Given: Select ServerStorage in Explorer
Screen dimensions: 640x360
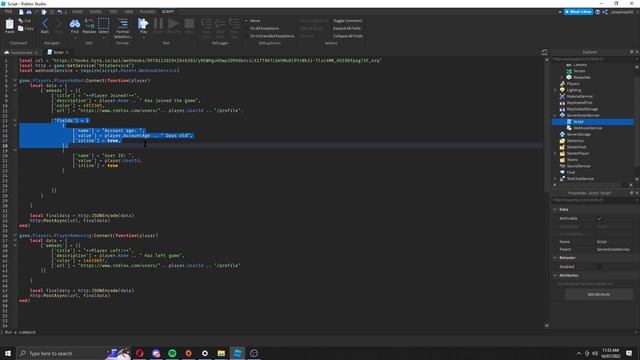Looking at the screenshot, I should 578,134.
